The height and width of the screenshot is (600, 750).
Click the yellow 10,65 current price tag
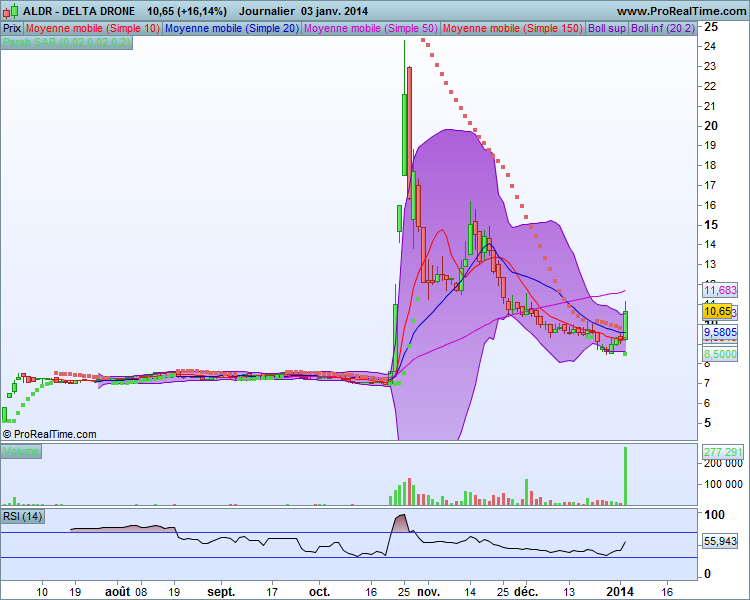(717, 311)
